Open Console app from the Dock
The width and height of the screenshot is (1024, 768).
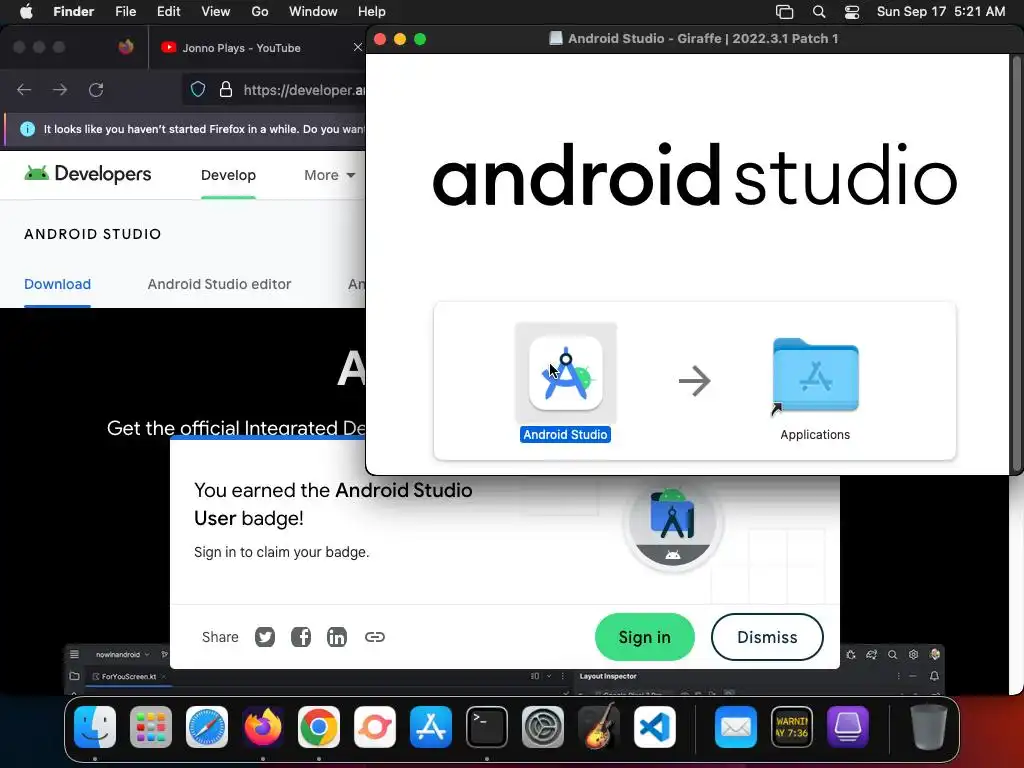pos(792,727)
